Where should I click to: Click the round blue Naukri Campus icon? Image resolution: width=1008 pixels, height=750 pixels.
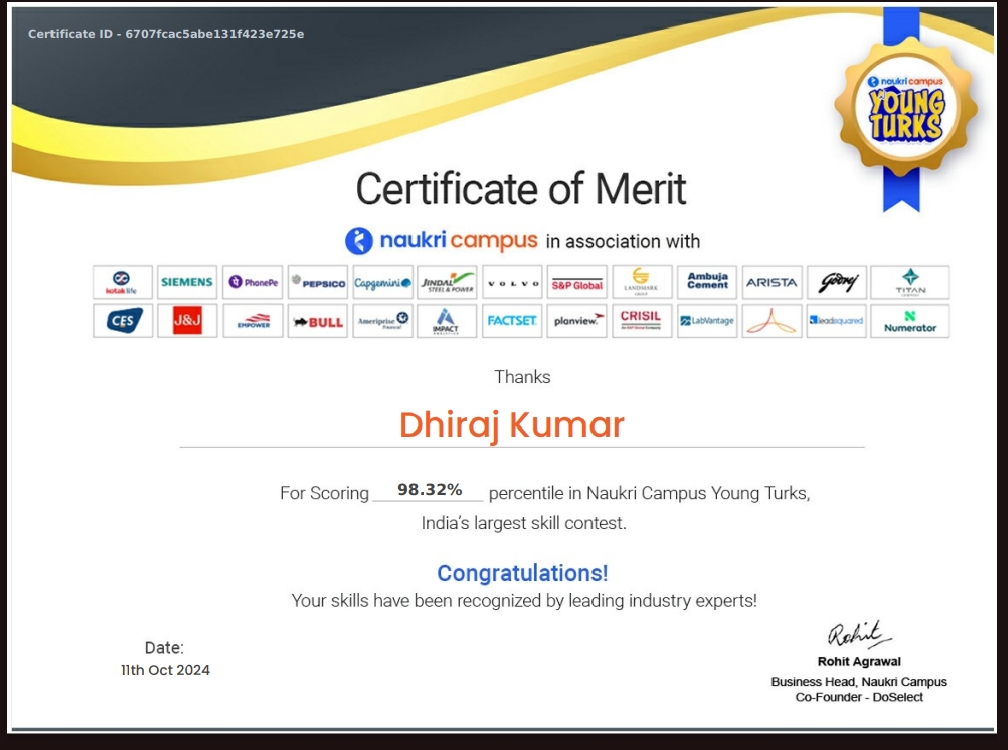359,241
